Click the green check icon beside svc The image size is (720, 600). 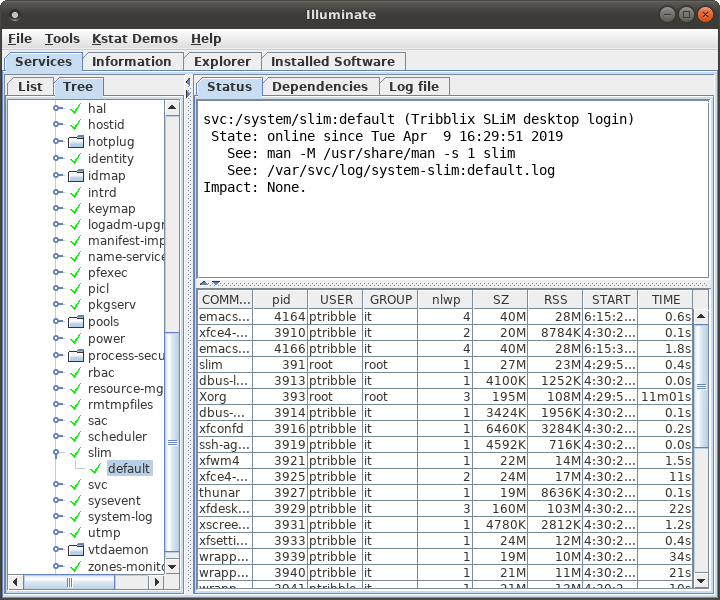pos(76,485)
